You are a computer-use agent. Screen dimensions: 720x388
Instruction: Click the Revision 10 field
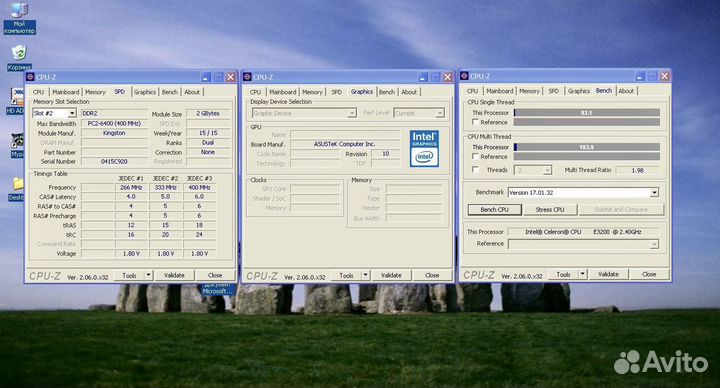point(385,154)
